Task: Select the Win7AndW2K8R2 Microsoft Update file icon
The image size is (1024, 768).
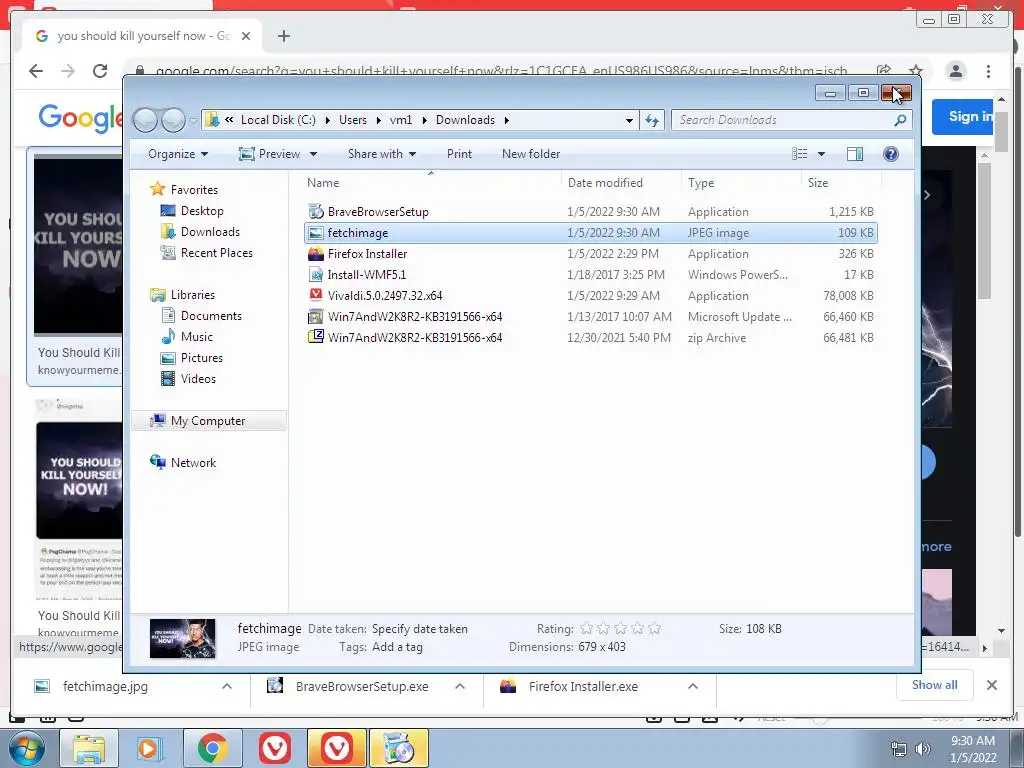Action: click(x=315, y=317)
